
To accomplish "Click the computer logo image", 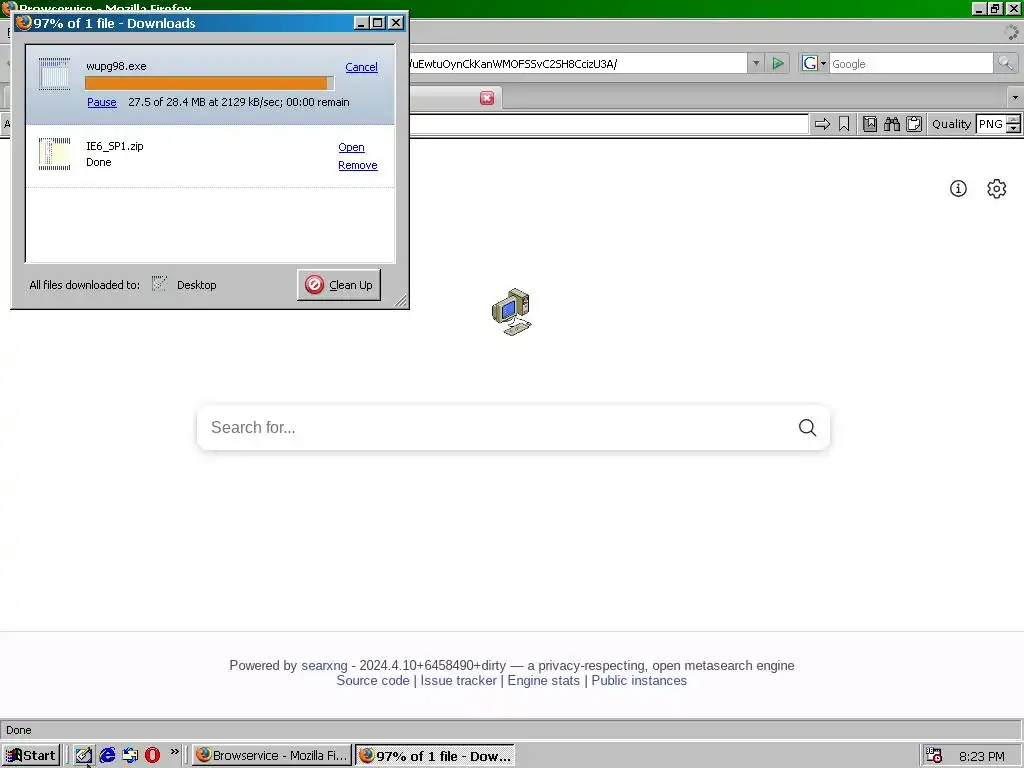I will (x=511, y=312).
